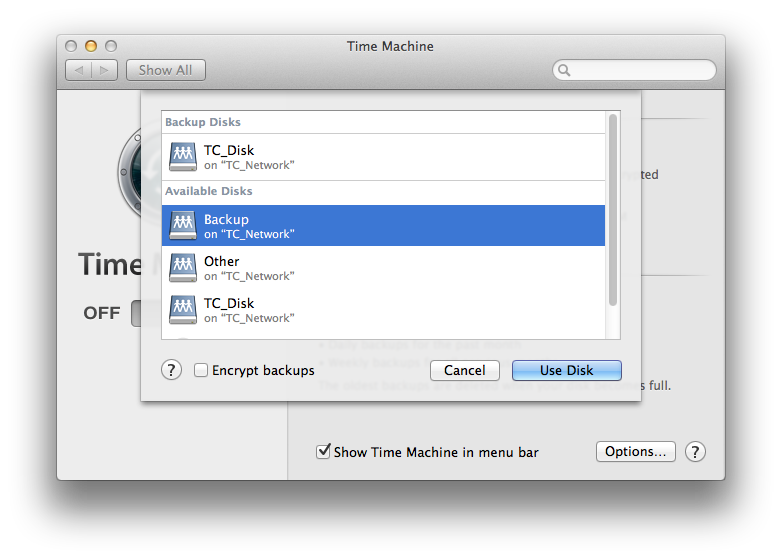Click the Other network drive icon
The height and width of the screenshot is (559, 782).
point(183,267)
